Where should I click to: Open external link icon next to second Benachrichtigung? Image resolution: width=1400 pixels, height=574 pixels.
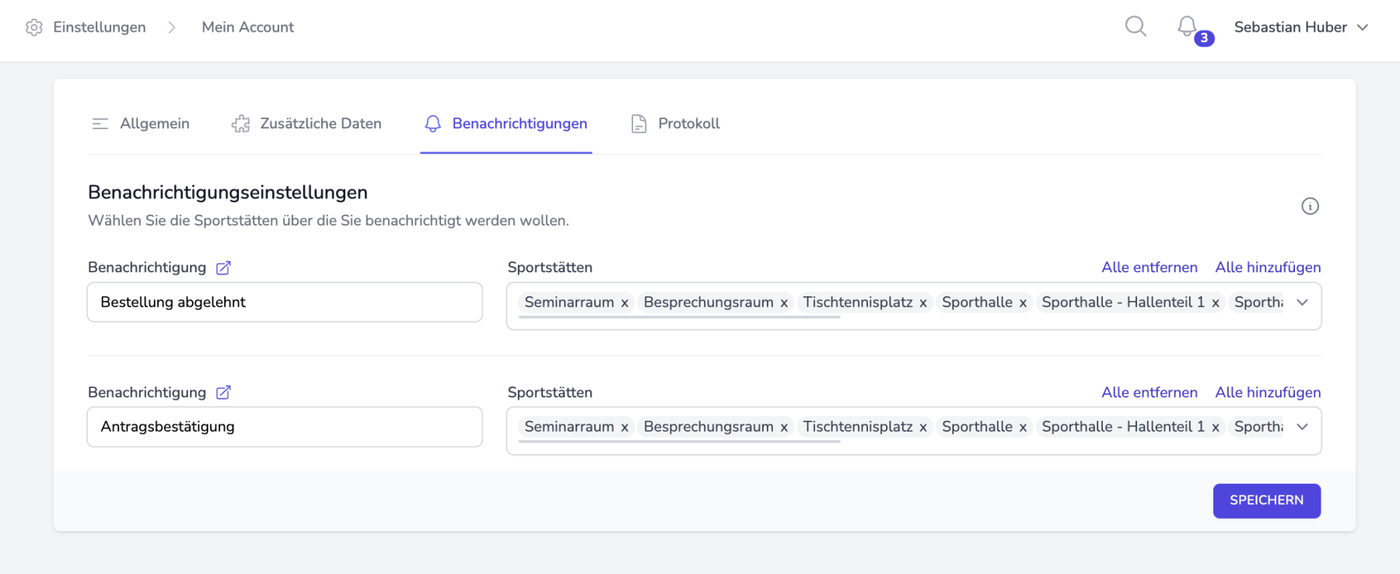pyautogui.click(x=223, y=393)
